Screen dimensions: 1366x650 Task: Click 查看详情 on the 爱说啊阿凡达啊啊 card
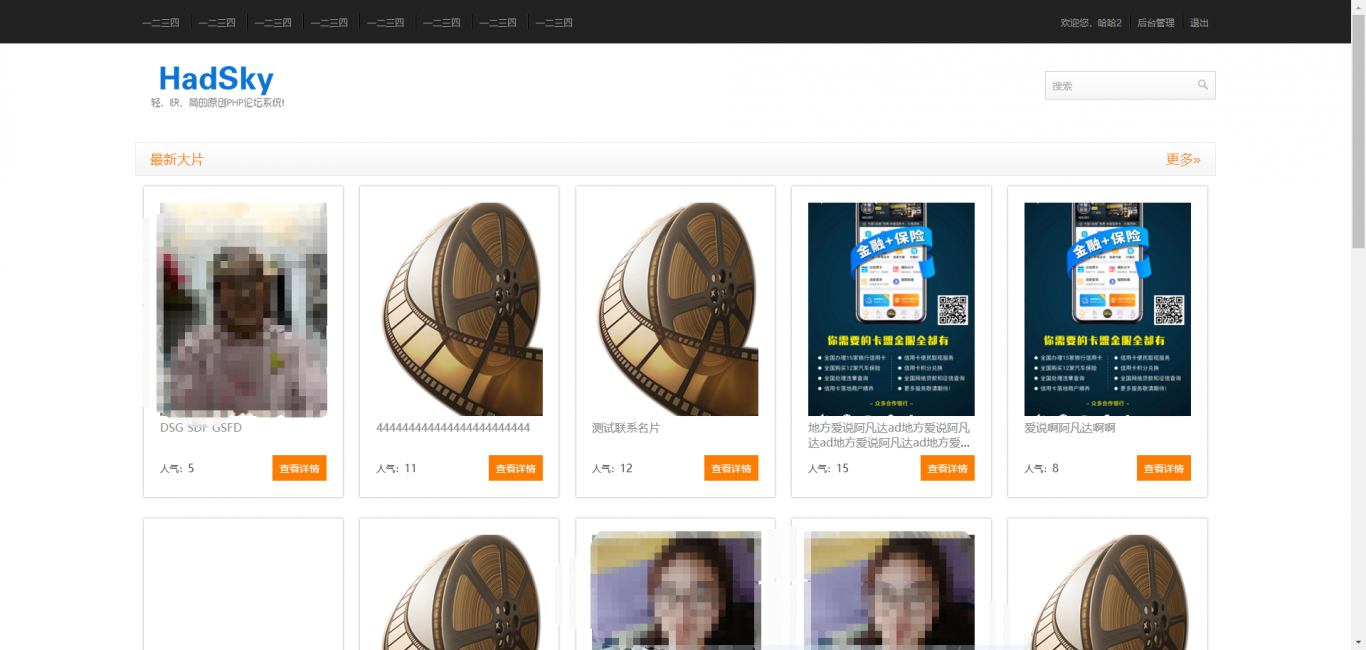tap(1164, 468)
